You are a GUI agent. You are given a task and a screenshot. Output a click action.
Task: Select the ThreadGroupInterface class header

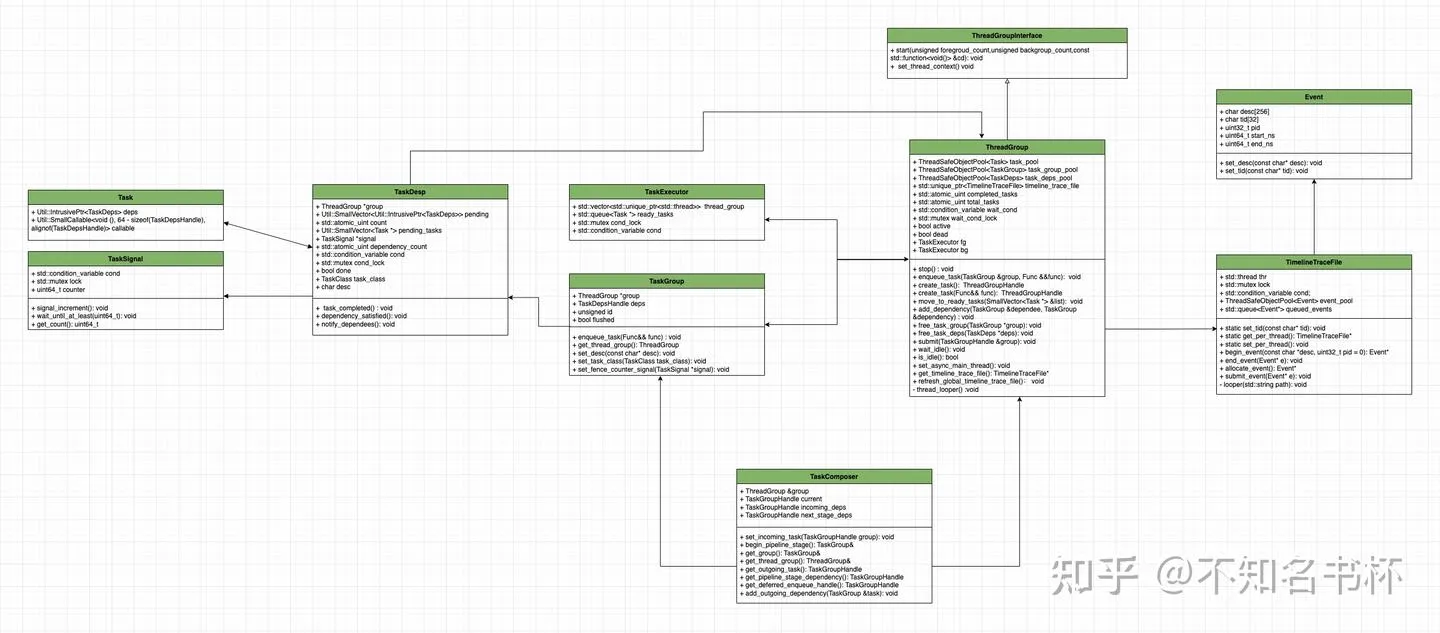tap(1007, 35)
